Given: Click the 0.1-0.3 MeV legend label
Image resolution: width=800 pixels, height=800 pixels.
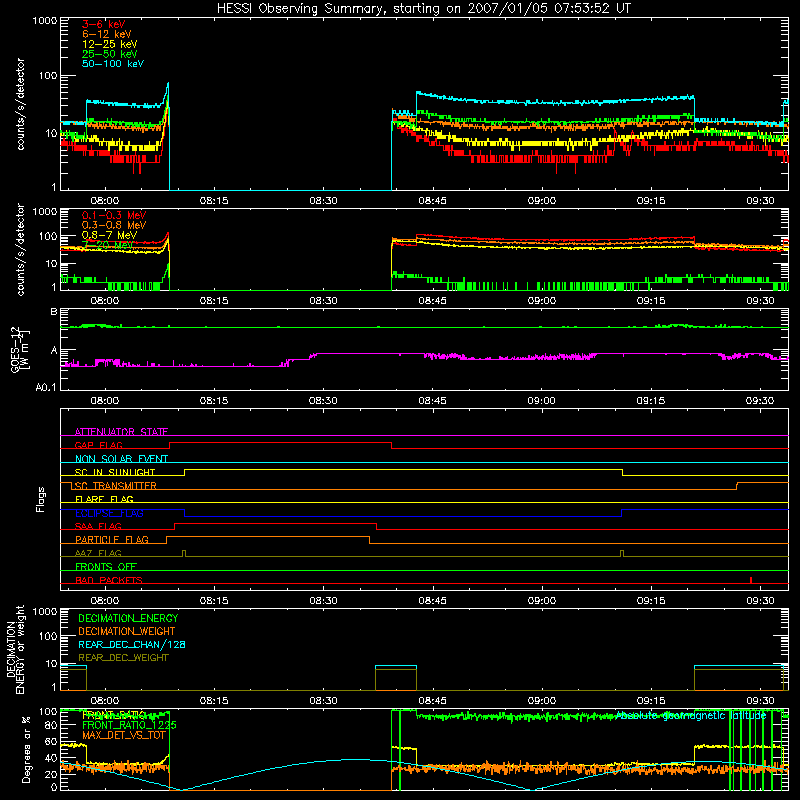Looking at the screenshot, I should click(114, 215).
